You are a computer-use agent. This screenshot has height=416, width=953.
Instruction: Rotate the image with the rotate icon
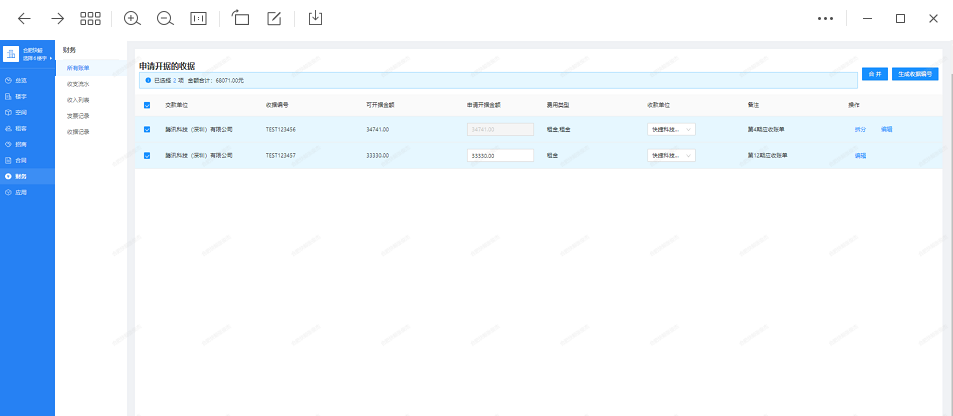point(240,18)
